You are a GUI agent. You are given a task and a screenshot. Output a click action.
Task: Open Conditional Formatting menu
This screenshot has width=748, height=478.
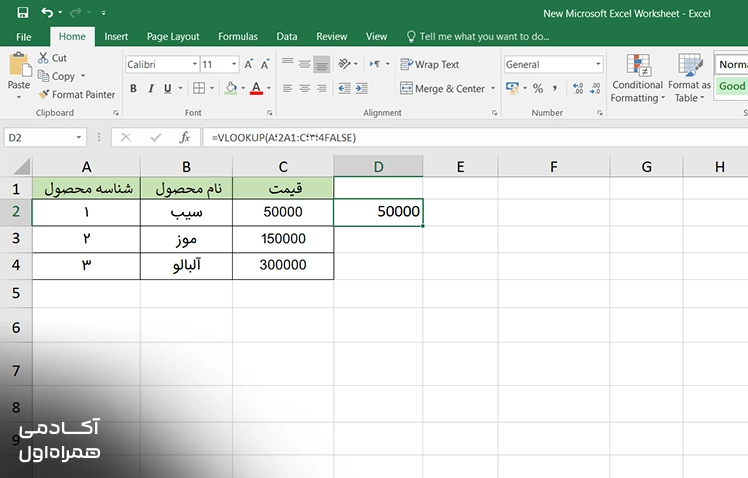[638, 78]
